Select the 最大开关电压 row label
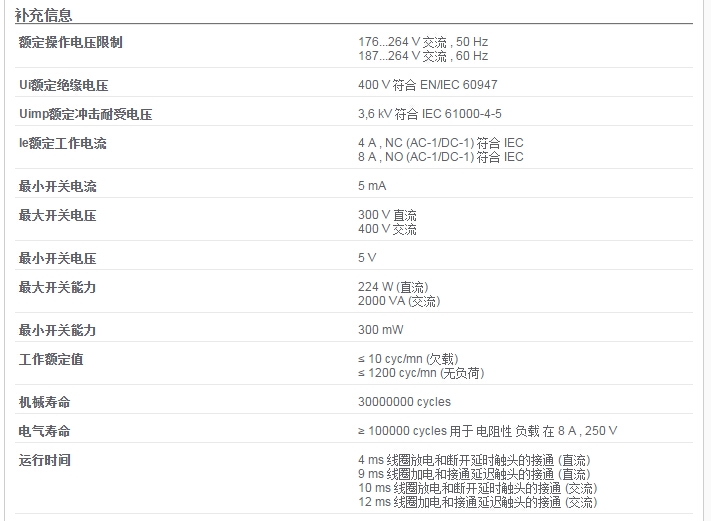This screenshot has height=521, width=711. coord(58,215)
